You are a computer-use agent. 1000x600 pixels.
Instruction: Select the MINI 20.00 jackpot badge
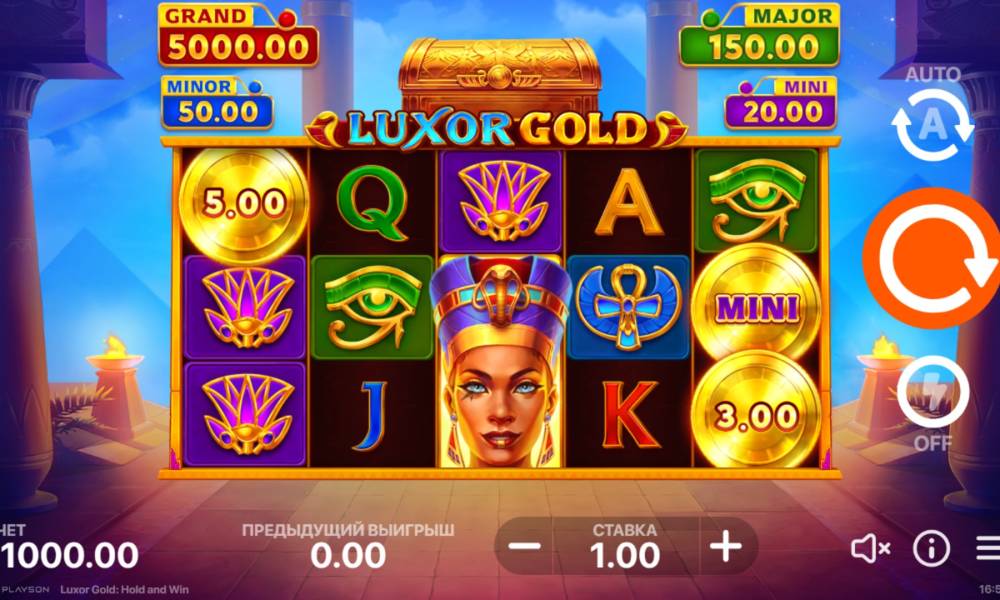[781, 103]
